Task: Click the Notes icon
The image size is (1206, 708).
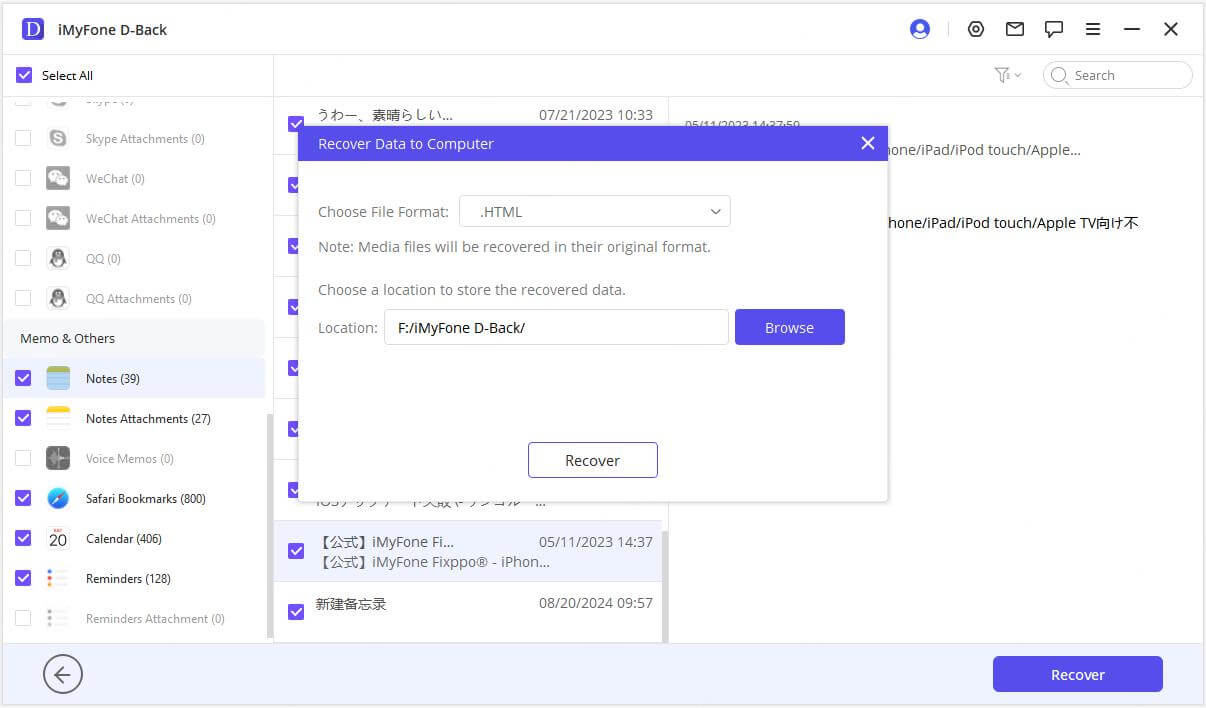Action: (x=58, y=378)
